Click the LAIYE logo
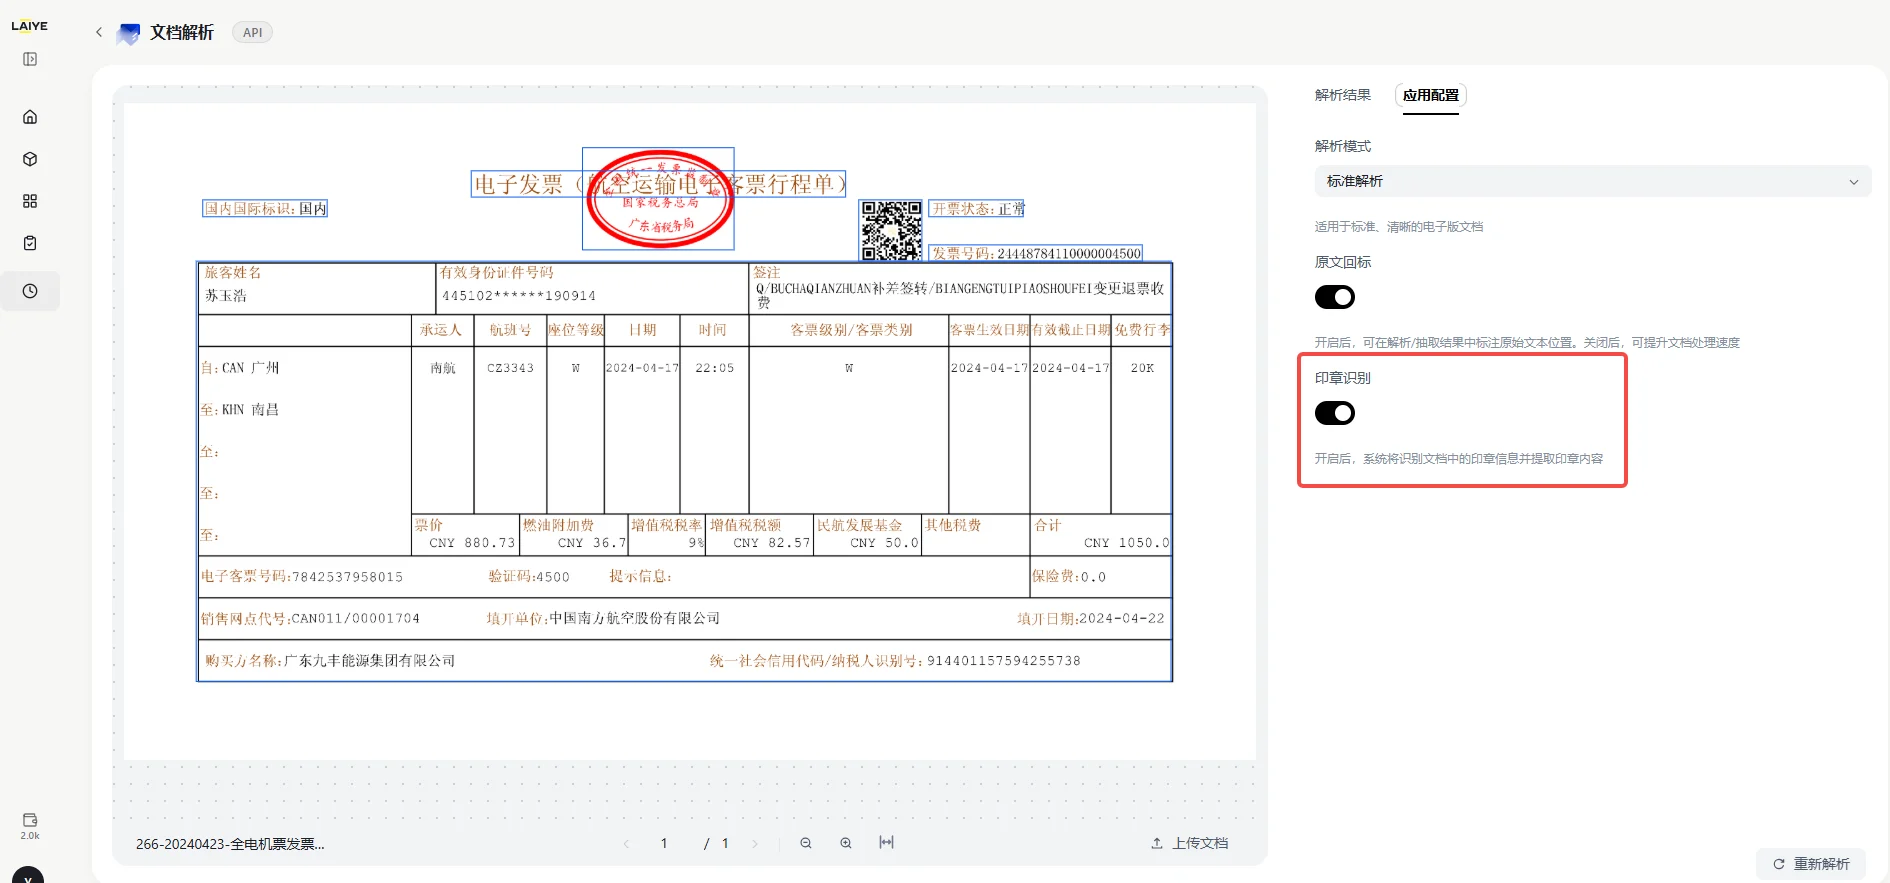The width and height of the screenshot is (1890, 883). click(x=30, y=26)
